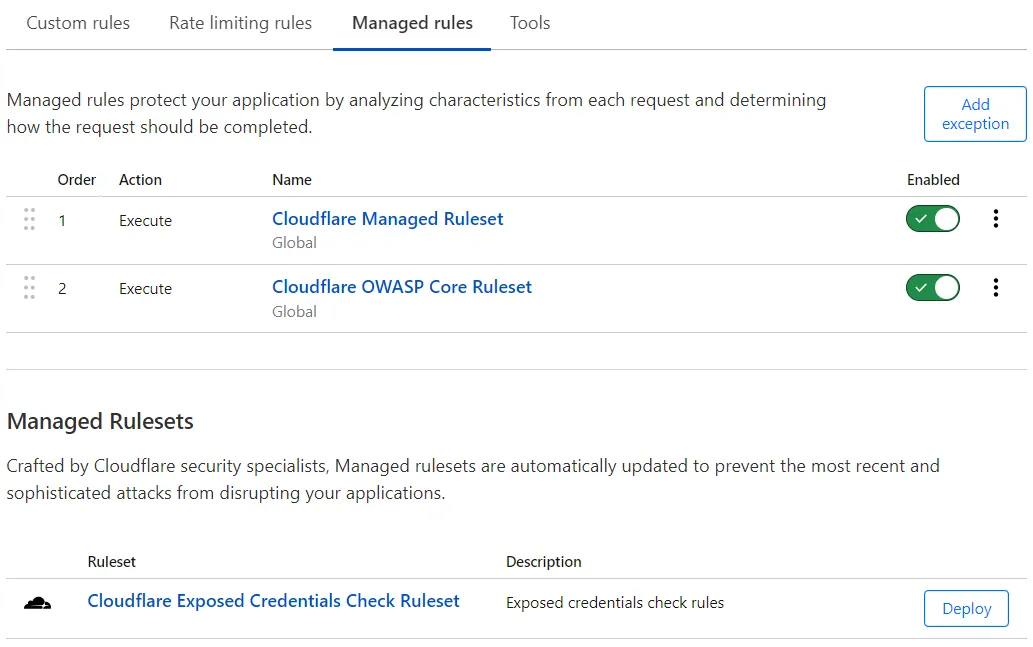Click the Add exception button
Screen dimensions: 1033x647
[974, 113]
